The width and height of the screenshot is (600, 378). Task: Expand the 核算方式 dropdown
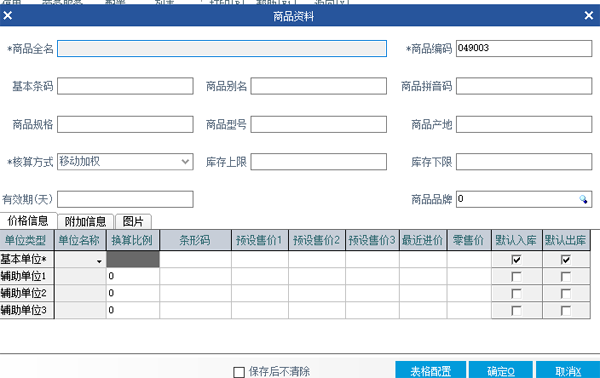185,161
